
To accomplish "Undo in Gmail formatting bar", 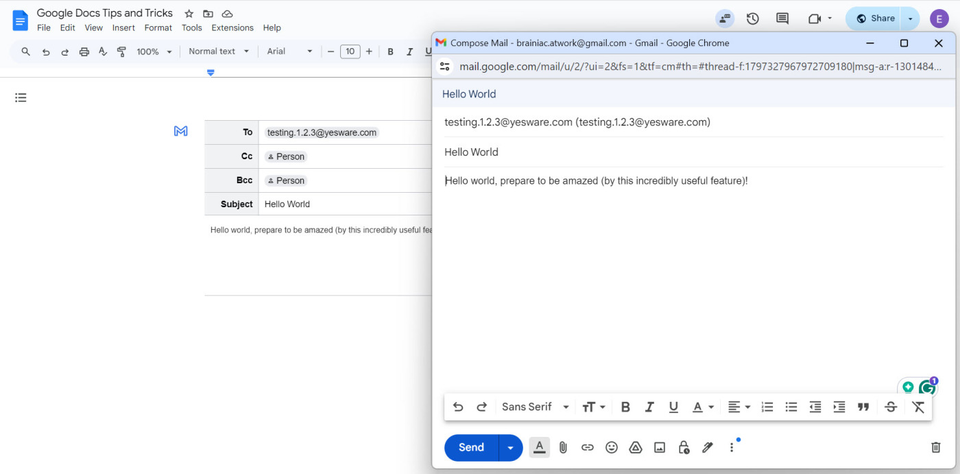I will 458,407.
